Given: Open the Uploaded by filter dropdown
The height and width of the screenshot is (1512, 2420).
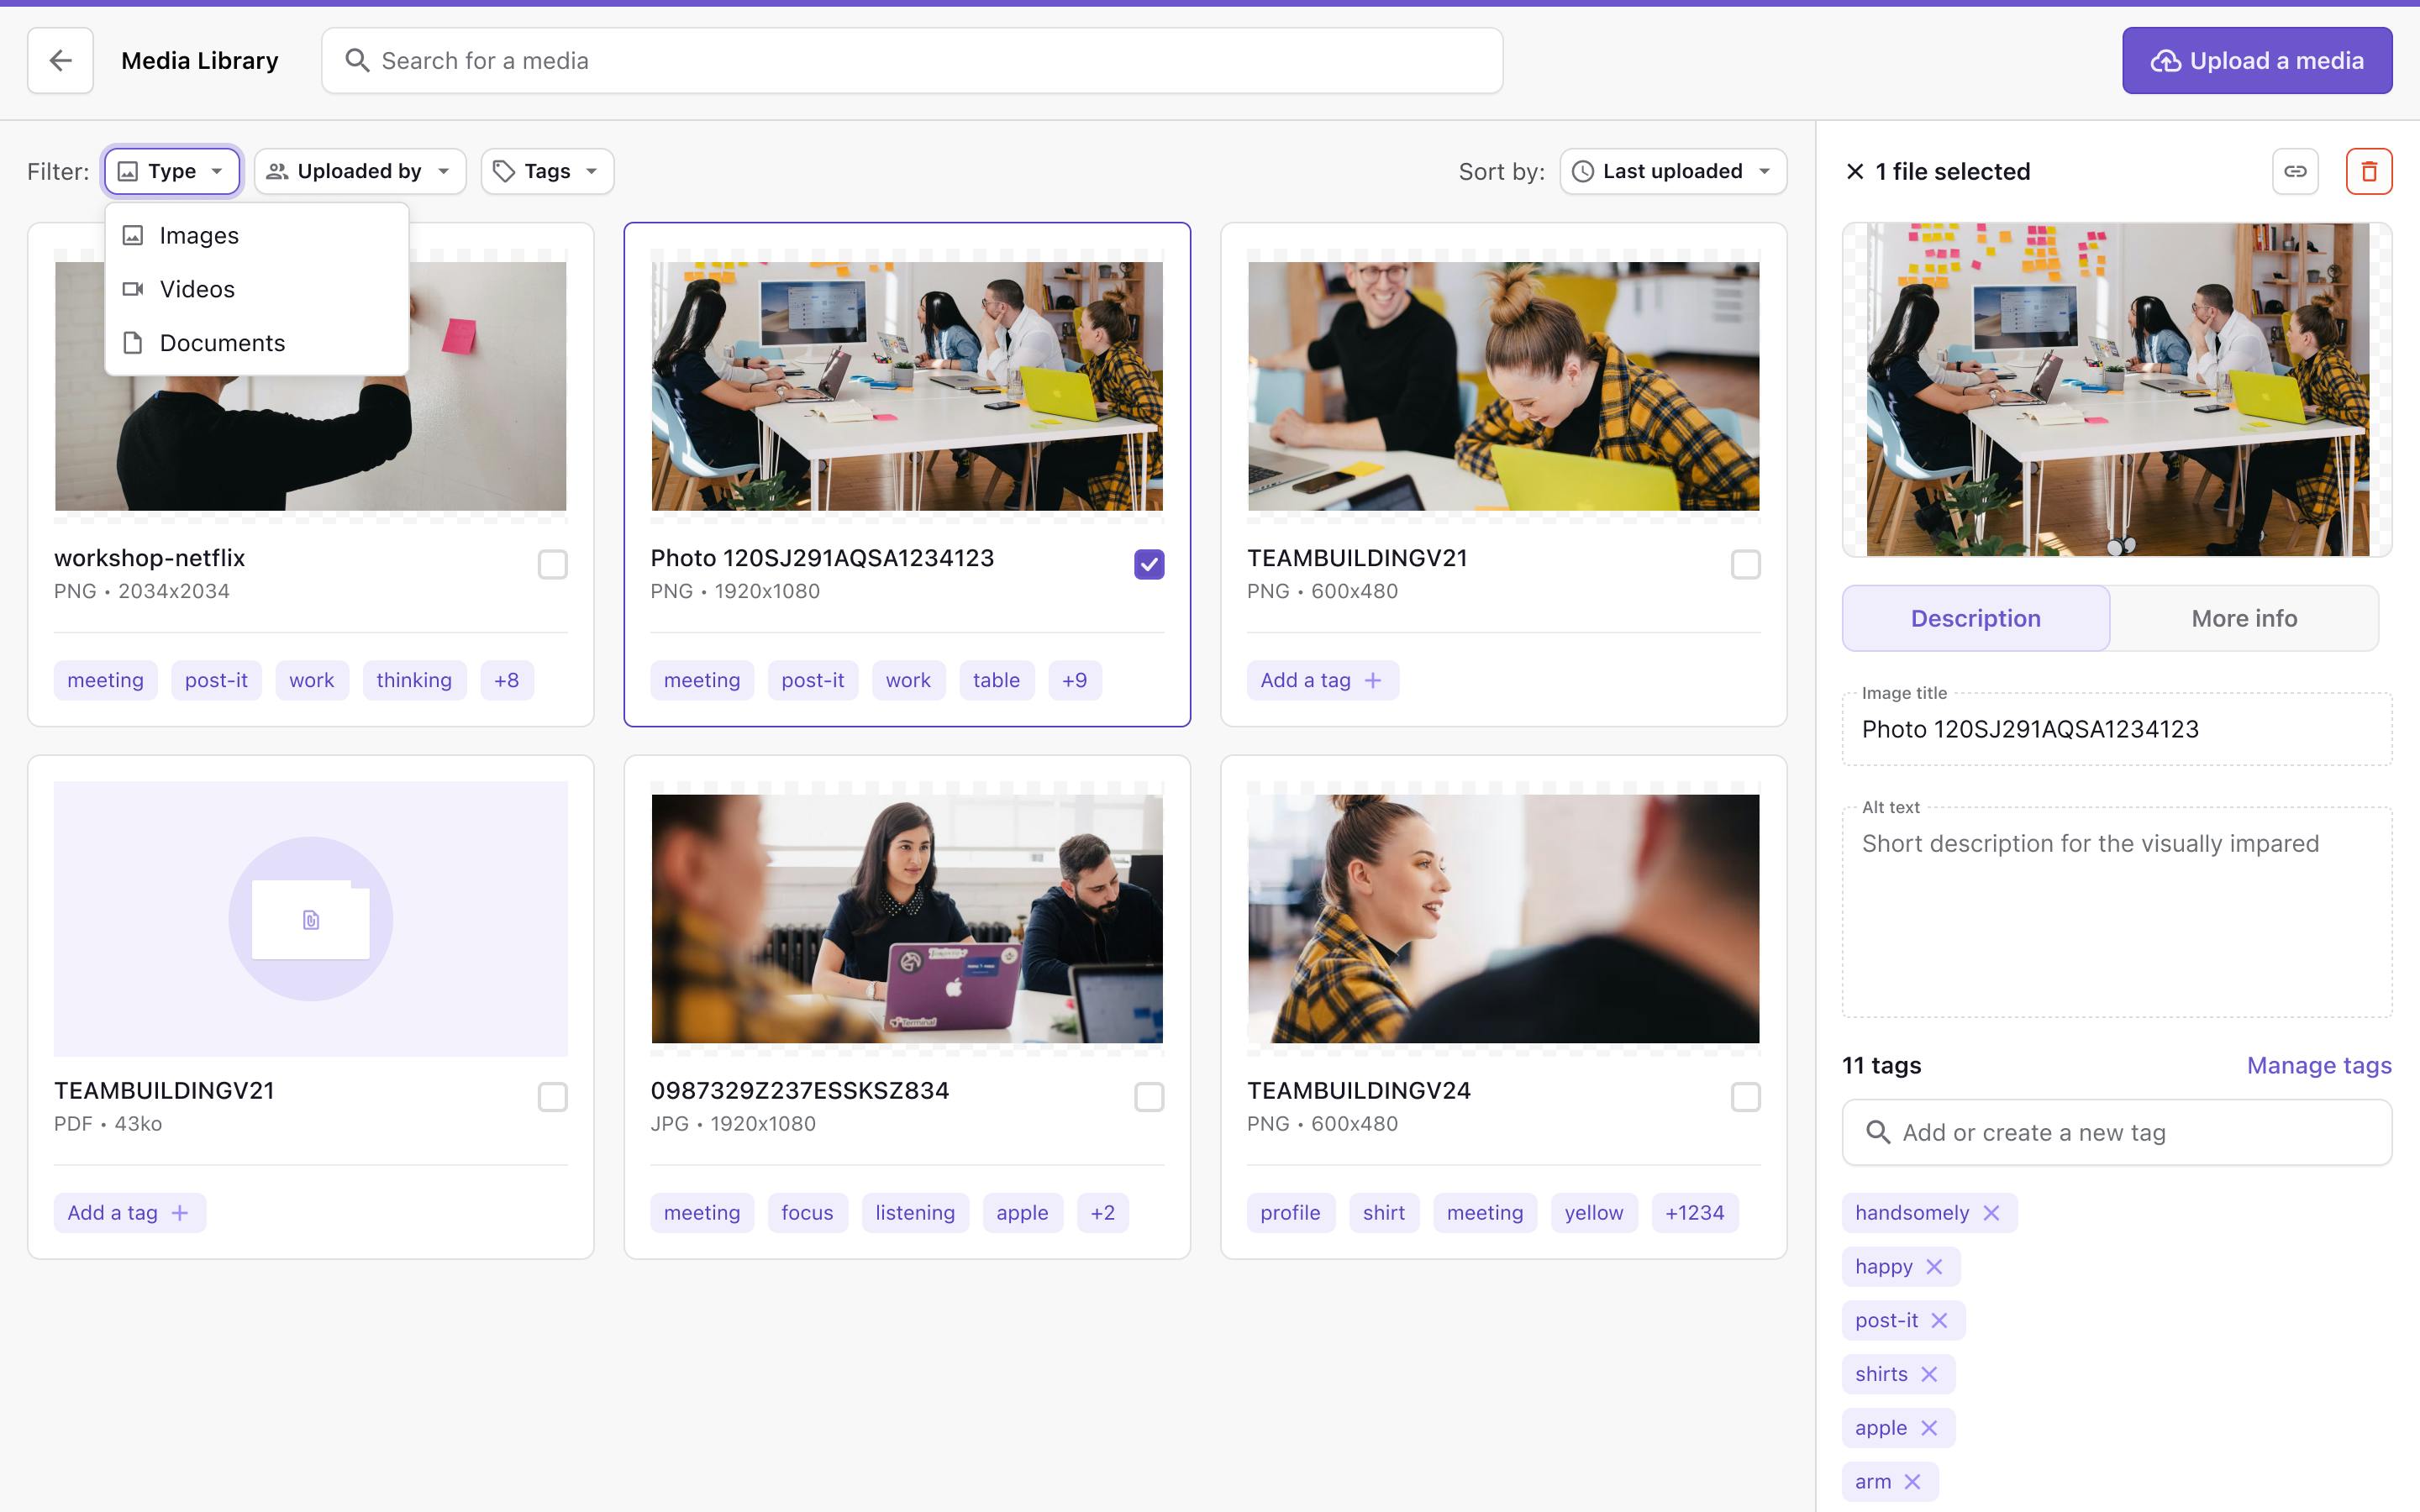Looking at the screenshot, I should pos(360,171).
